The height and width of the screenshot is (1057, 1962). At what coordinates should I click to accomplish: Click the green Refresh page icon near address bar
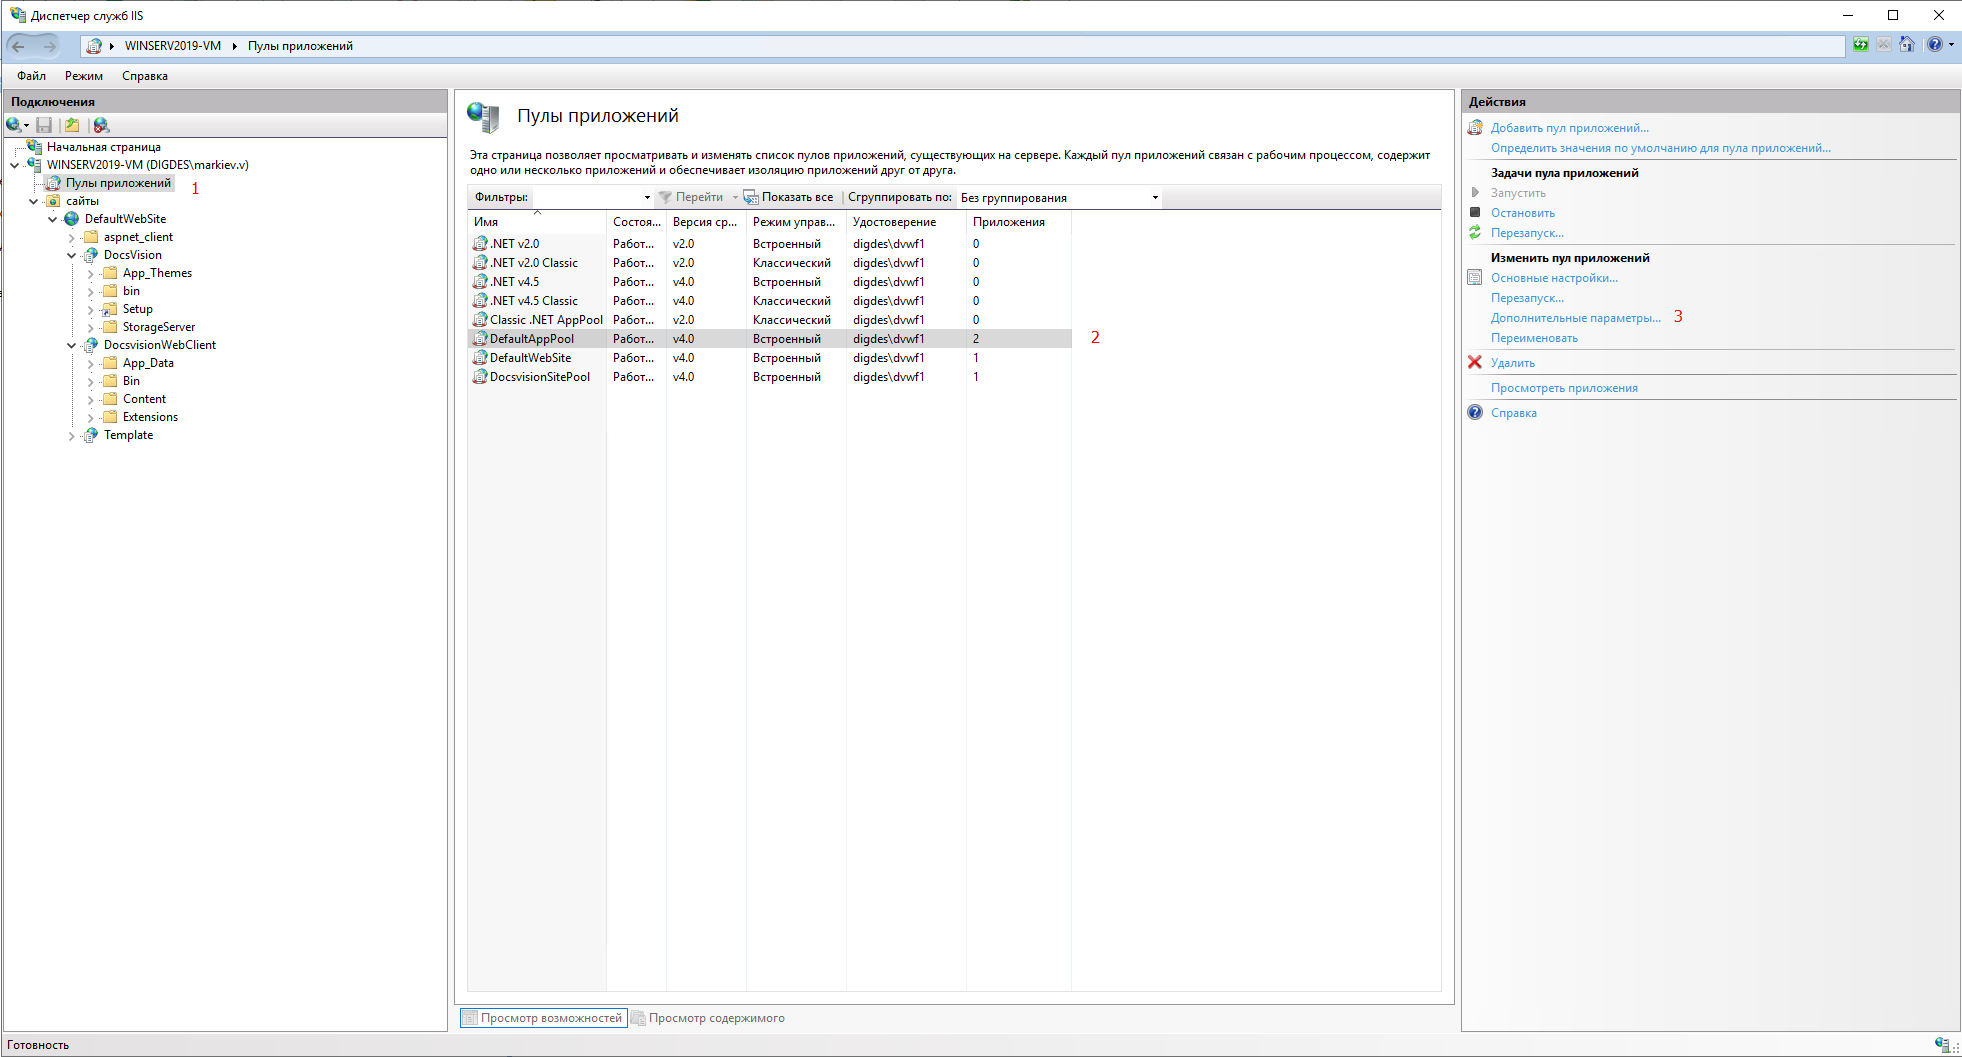(x=1860, y=45)
